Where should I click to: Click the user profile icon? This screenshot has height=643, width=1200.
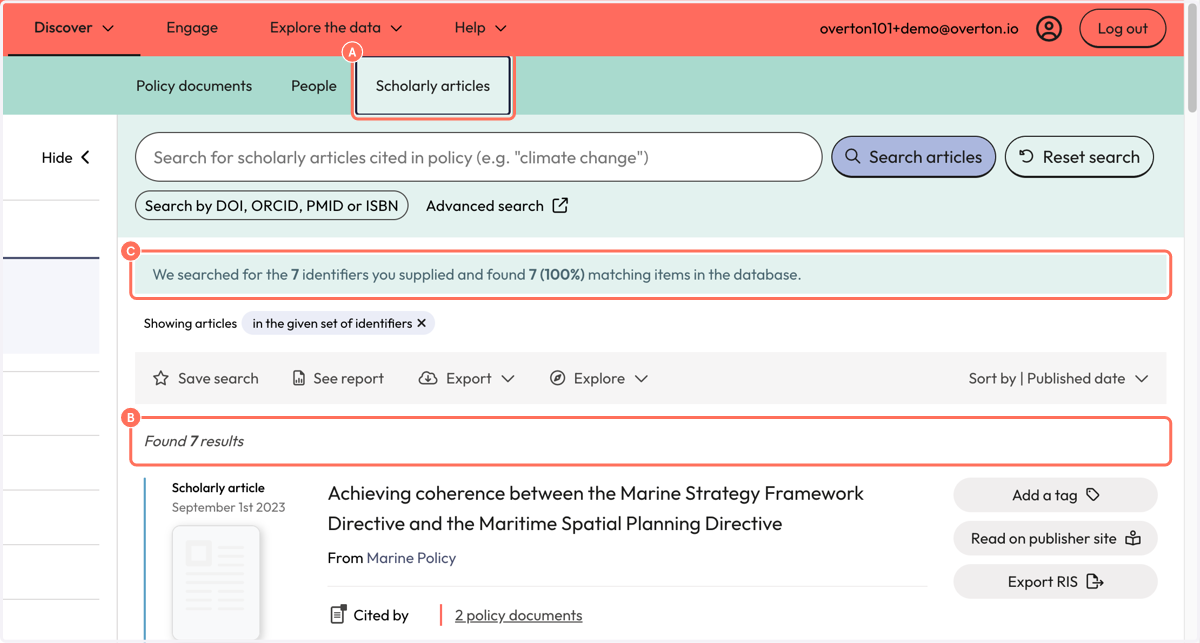[1049, 28]
